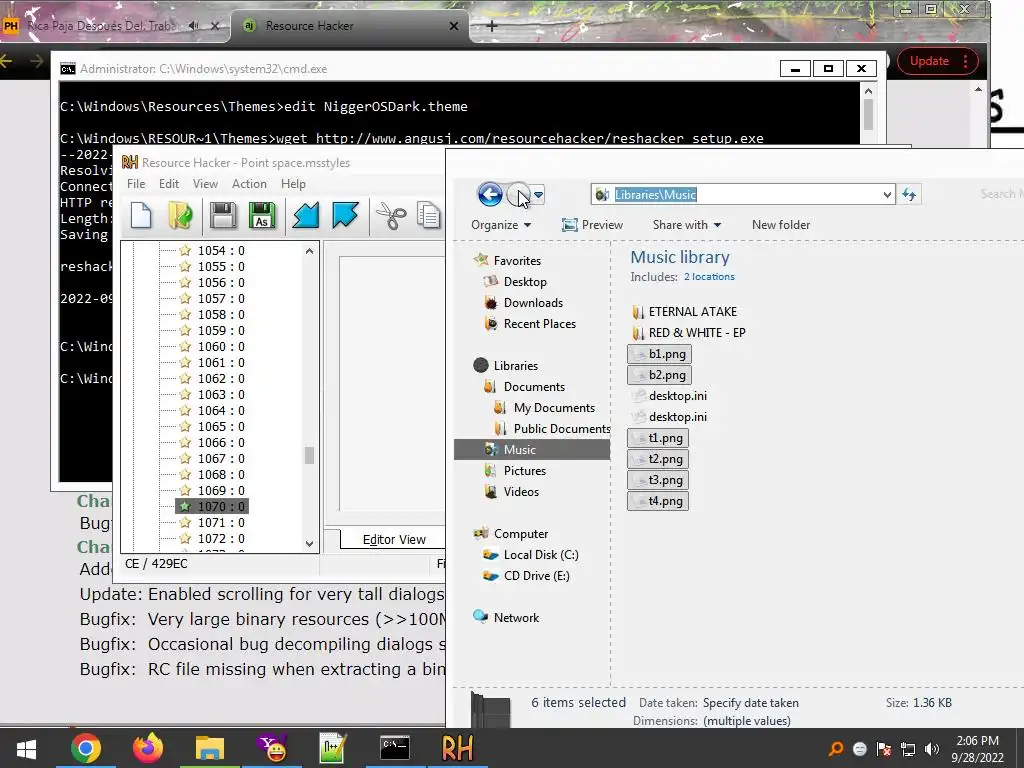The width and height of the screenshot is (1024, 768).
Task: Switch to Resource Hacker browser tab
Action: tap(349, 26)
